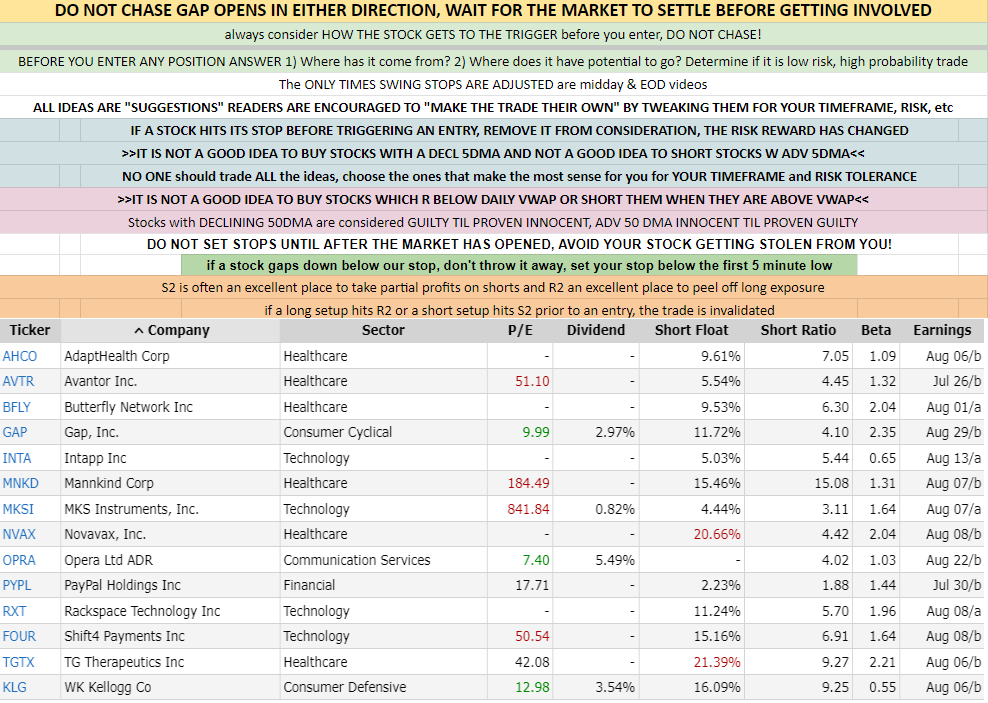Screen dimensions: 988x703
Task: Select the Opera Ltd ADR cell
Action: pos(170,560)
